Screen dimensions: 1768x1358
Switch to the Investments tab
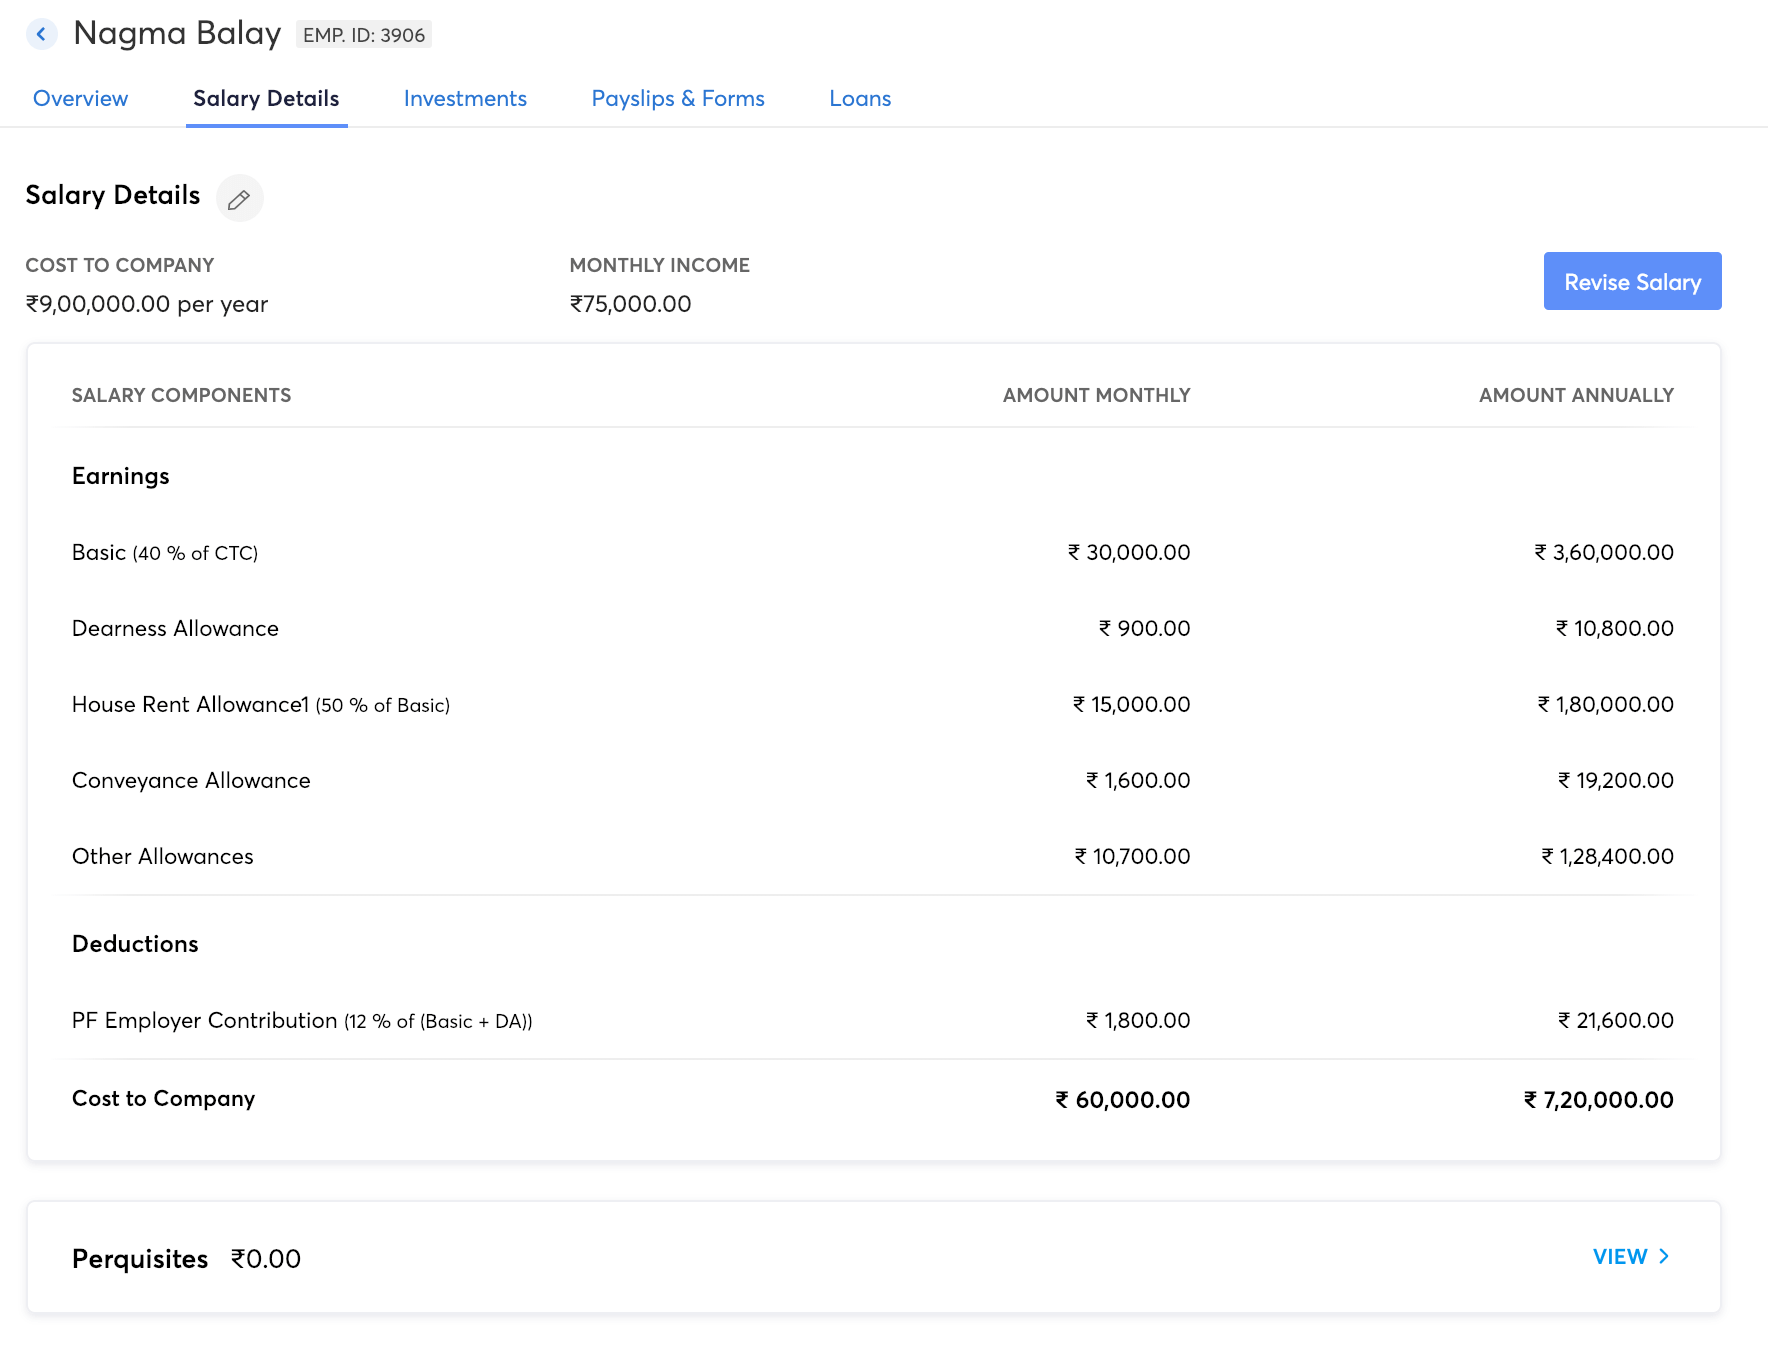pyautogui.click(x=465, y=98)
